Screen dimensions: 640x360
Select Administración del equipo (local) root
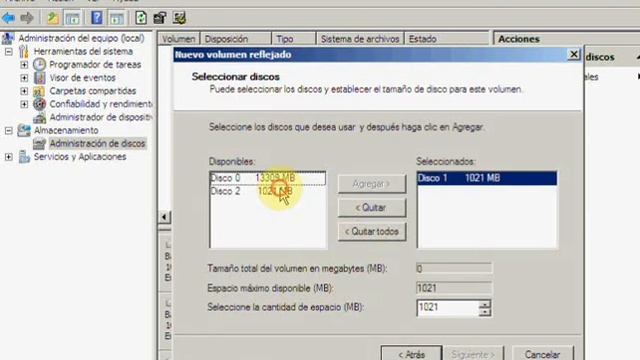[81, 38]
